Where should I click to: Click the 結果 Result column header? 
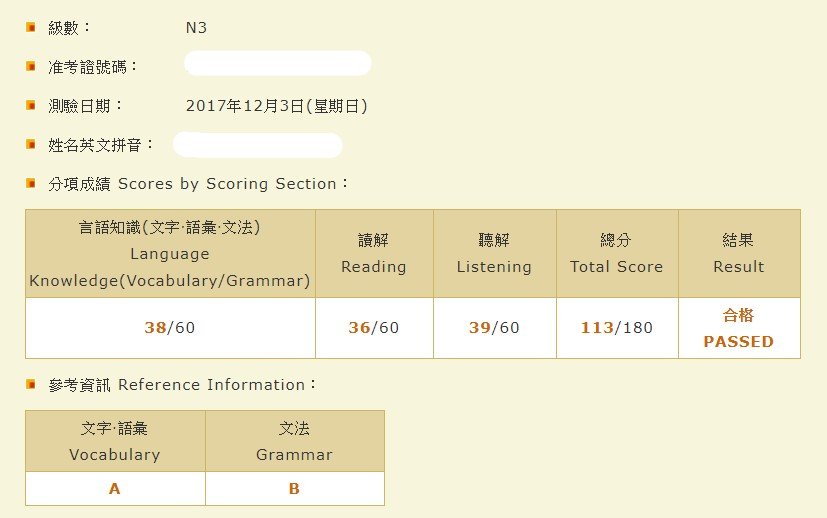pos(739,254)
